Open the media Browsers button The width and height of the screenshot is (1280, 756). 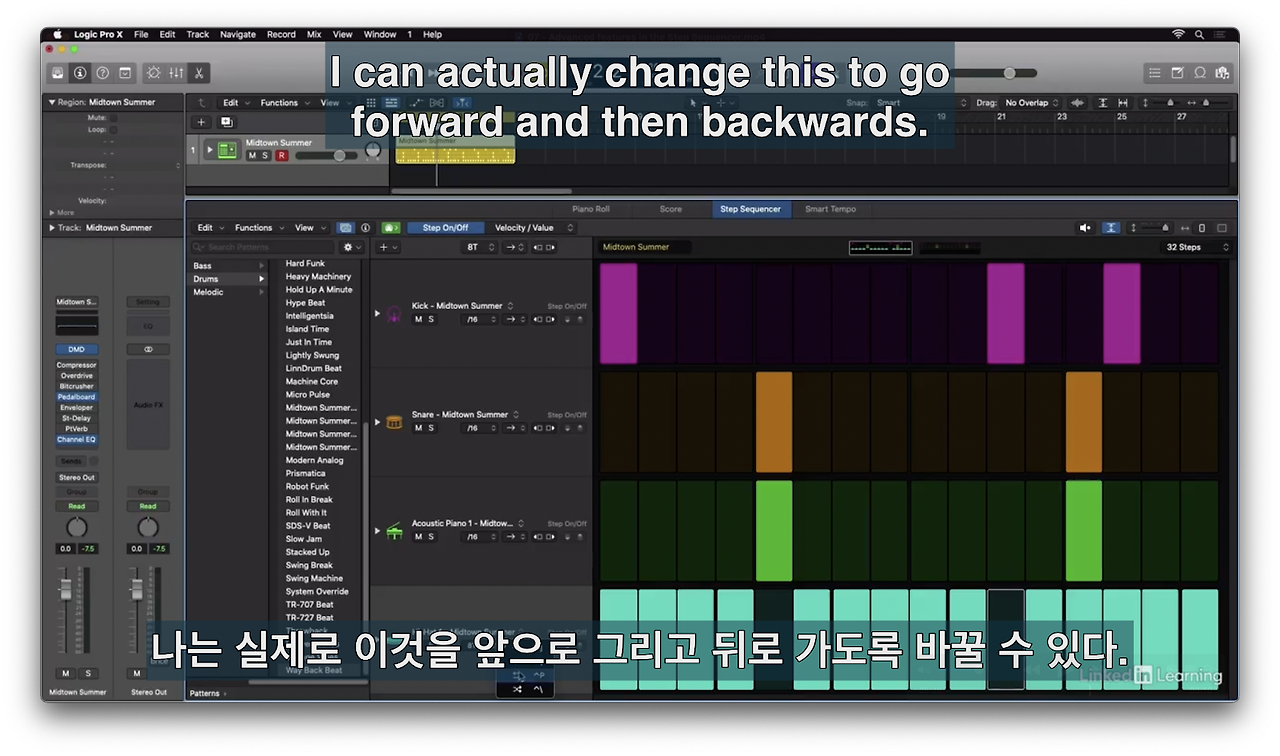pyautogui.click(x=1221, y=73)
